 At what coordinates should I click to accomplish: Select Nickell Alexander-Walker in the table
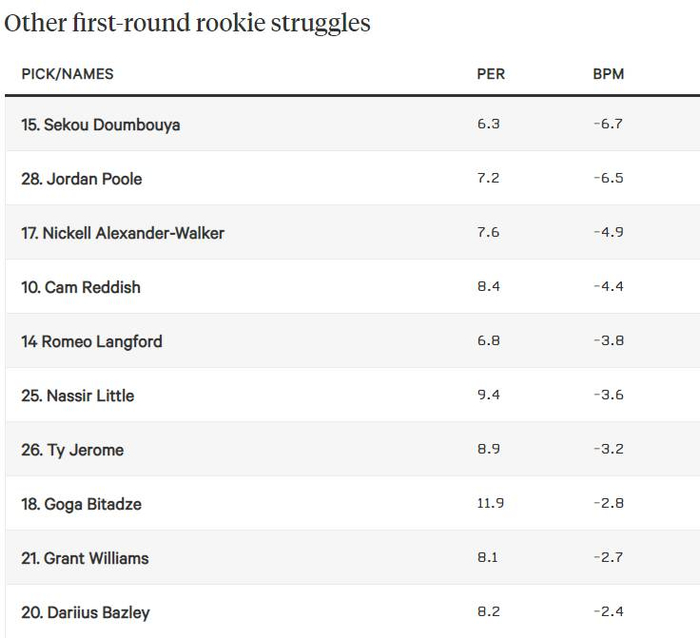tap(122, 233)
